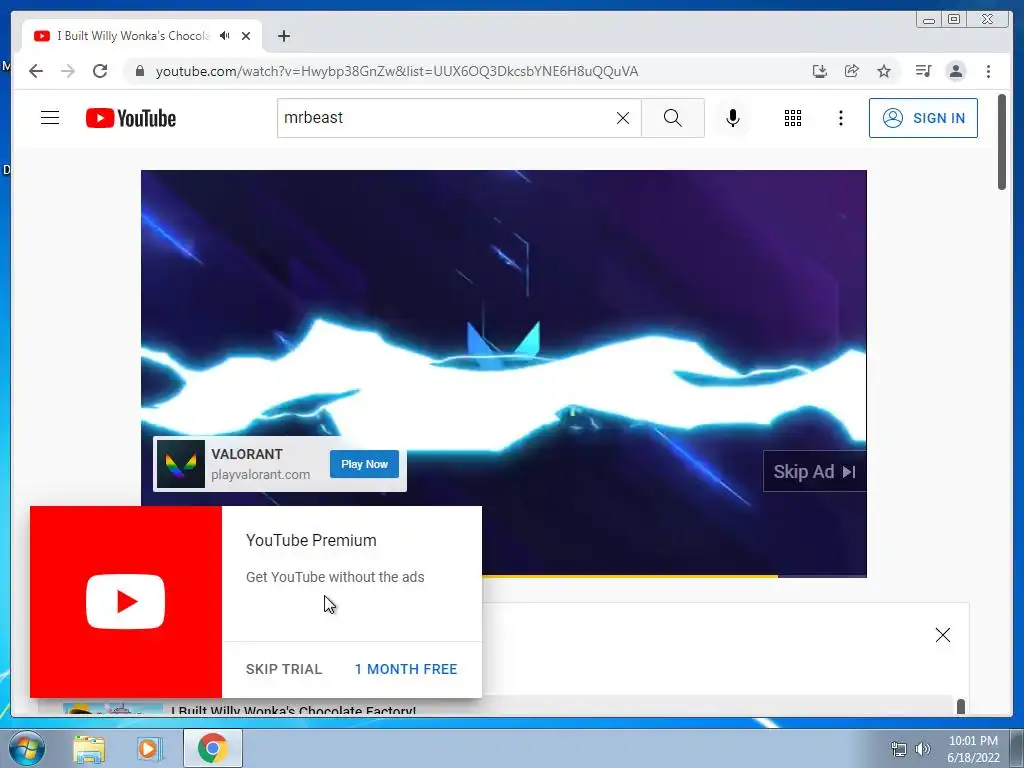Reload the page
Screen dimensions: 1024x768
point(100,71)
